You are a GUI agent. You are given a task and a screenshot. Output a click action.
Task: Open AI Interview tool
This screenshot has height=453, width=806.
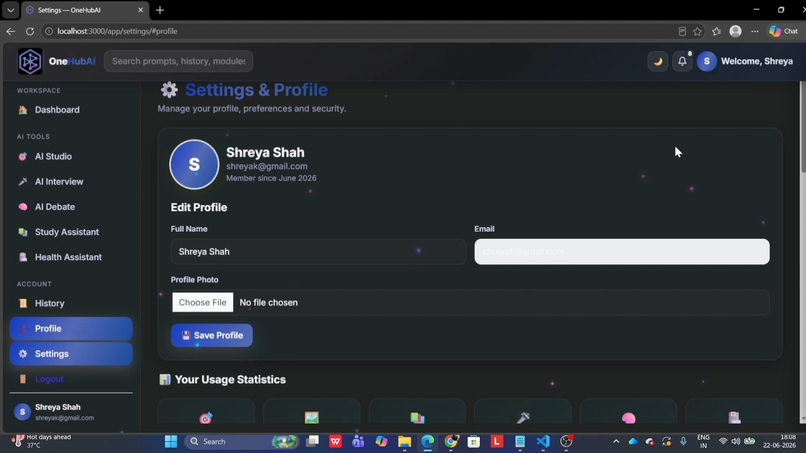(71, 182)
